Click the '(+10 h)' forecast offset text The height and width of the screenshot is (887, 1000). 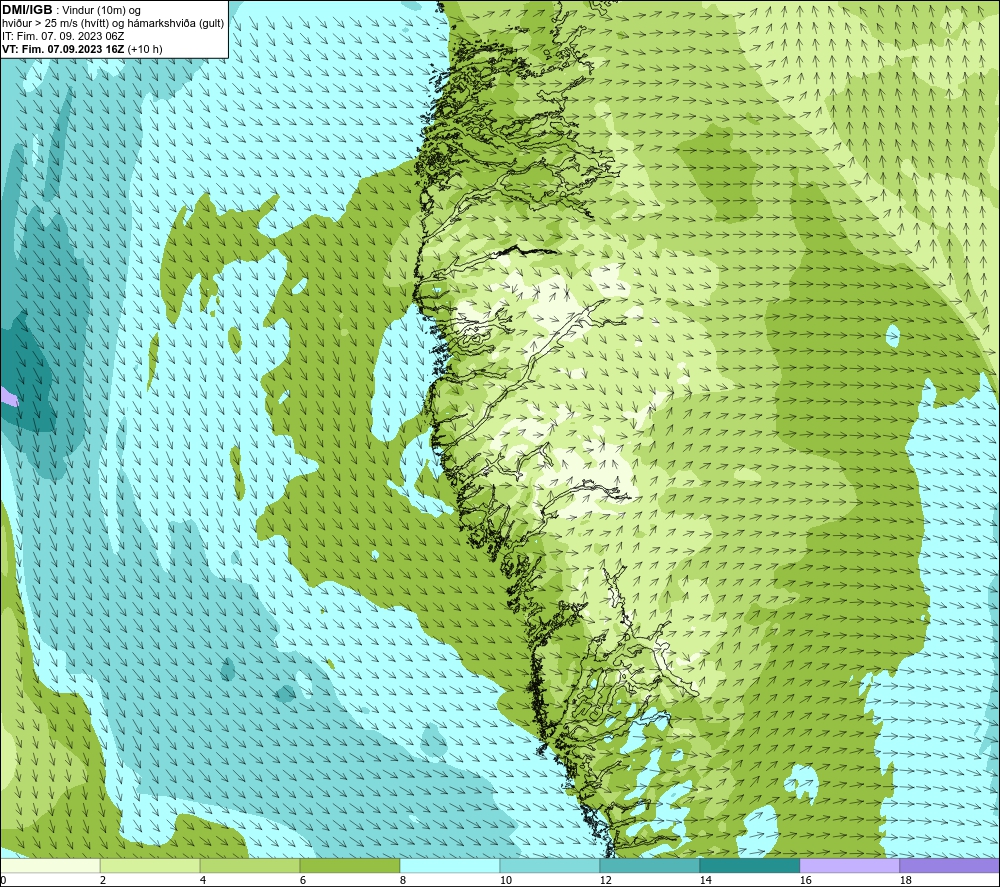145,49
